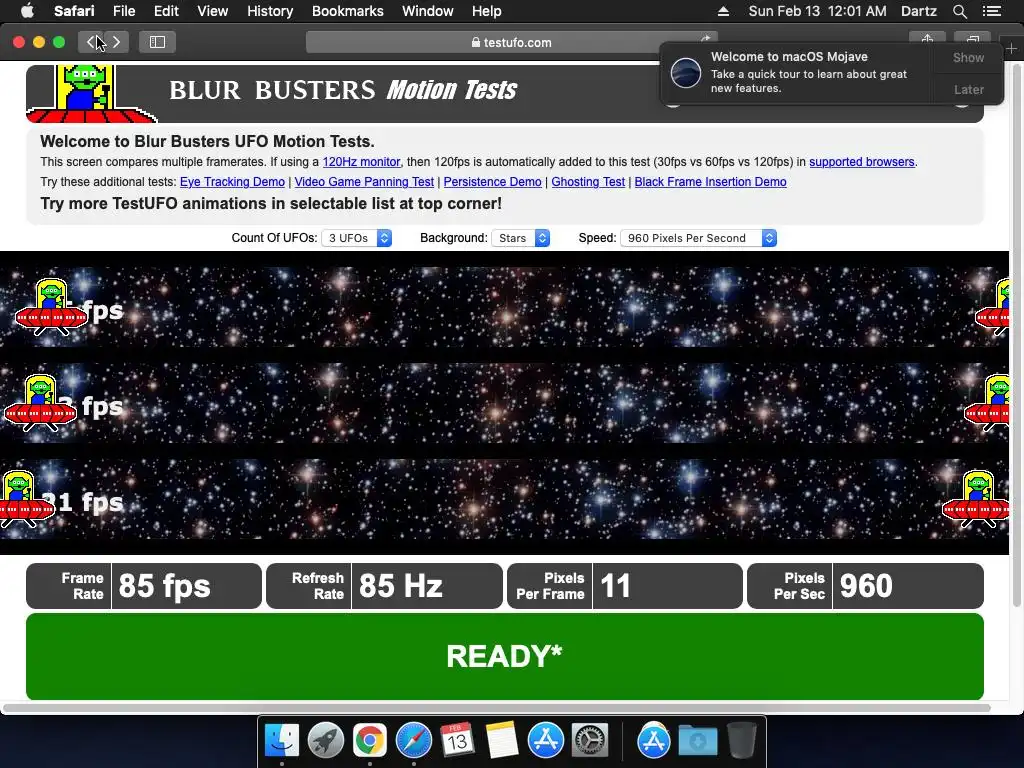Open the Background Stars dropdown
The width and height of the screenshot is (1024, 768).
click(x=520, y=238)
